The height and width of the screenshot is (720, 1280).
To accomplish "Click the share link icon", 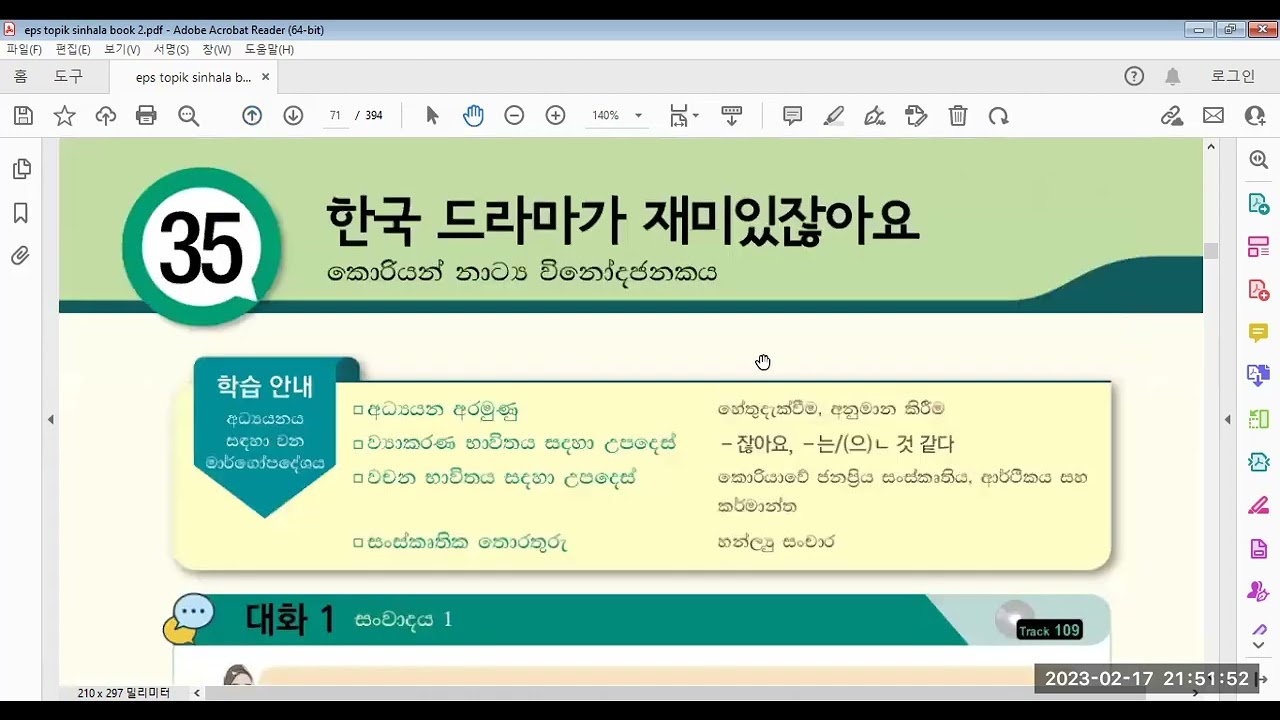I will pyautogui.click(x=1172, y=116).
